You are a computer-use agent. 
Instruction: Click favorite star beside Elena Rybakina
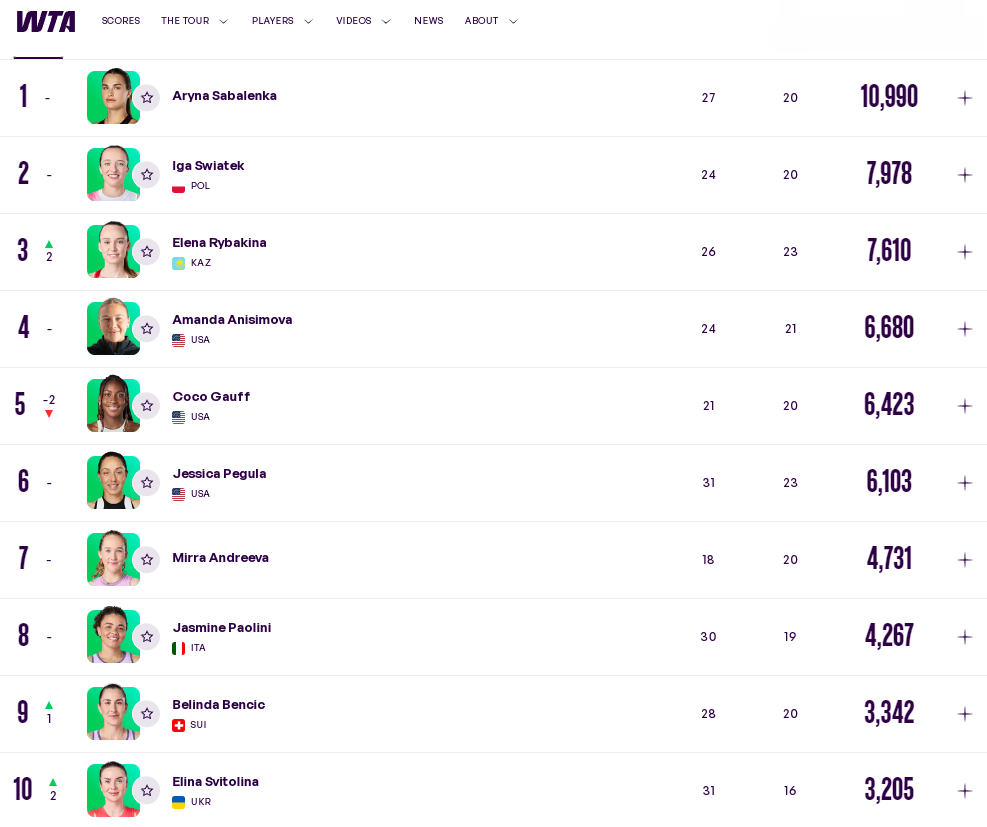[x=147, y=252]
